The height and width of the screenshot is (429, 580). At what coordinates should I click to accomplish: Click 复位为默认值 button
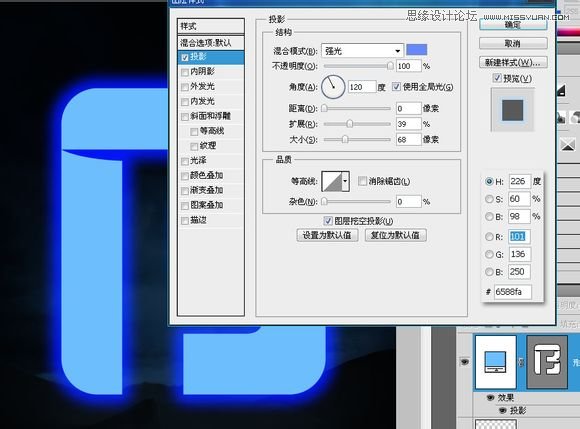pos(396,235)
